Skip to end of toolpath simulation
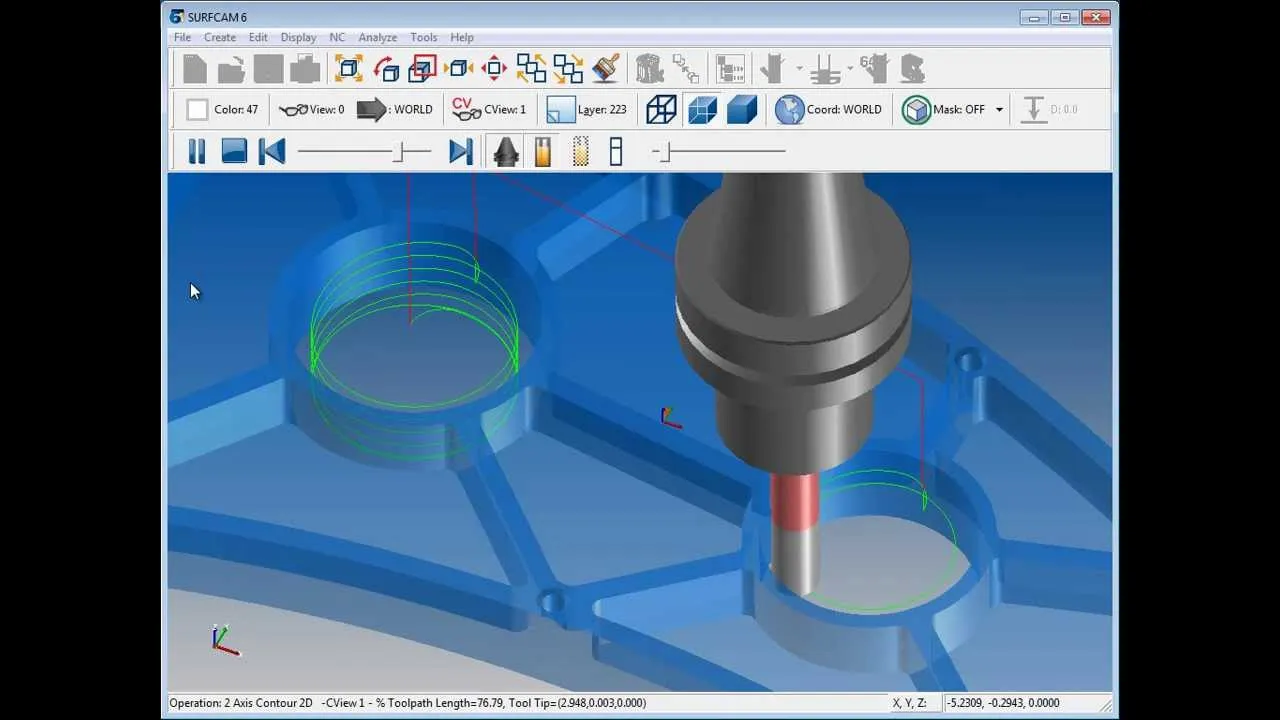This screenshot has width=1280, height=720. [x=460, y=151]
